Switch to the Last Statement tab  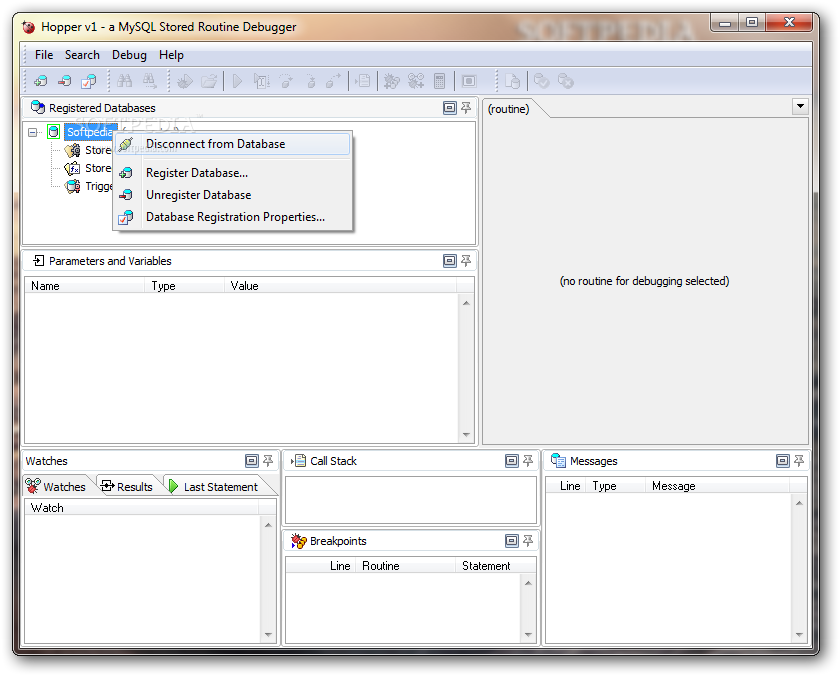[214, 486]
